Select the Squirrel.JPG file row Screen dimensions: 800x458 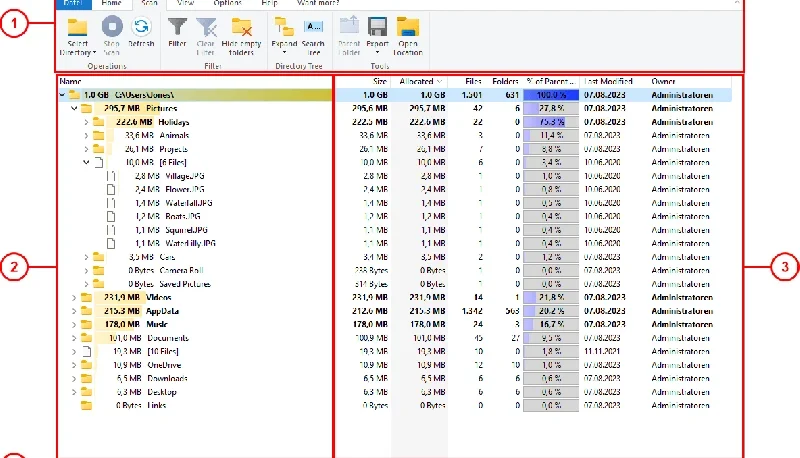coord(187,230)
